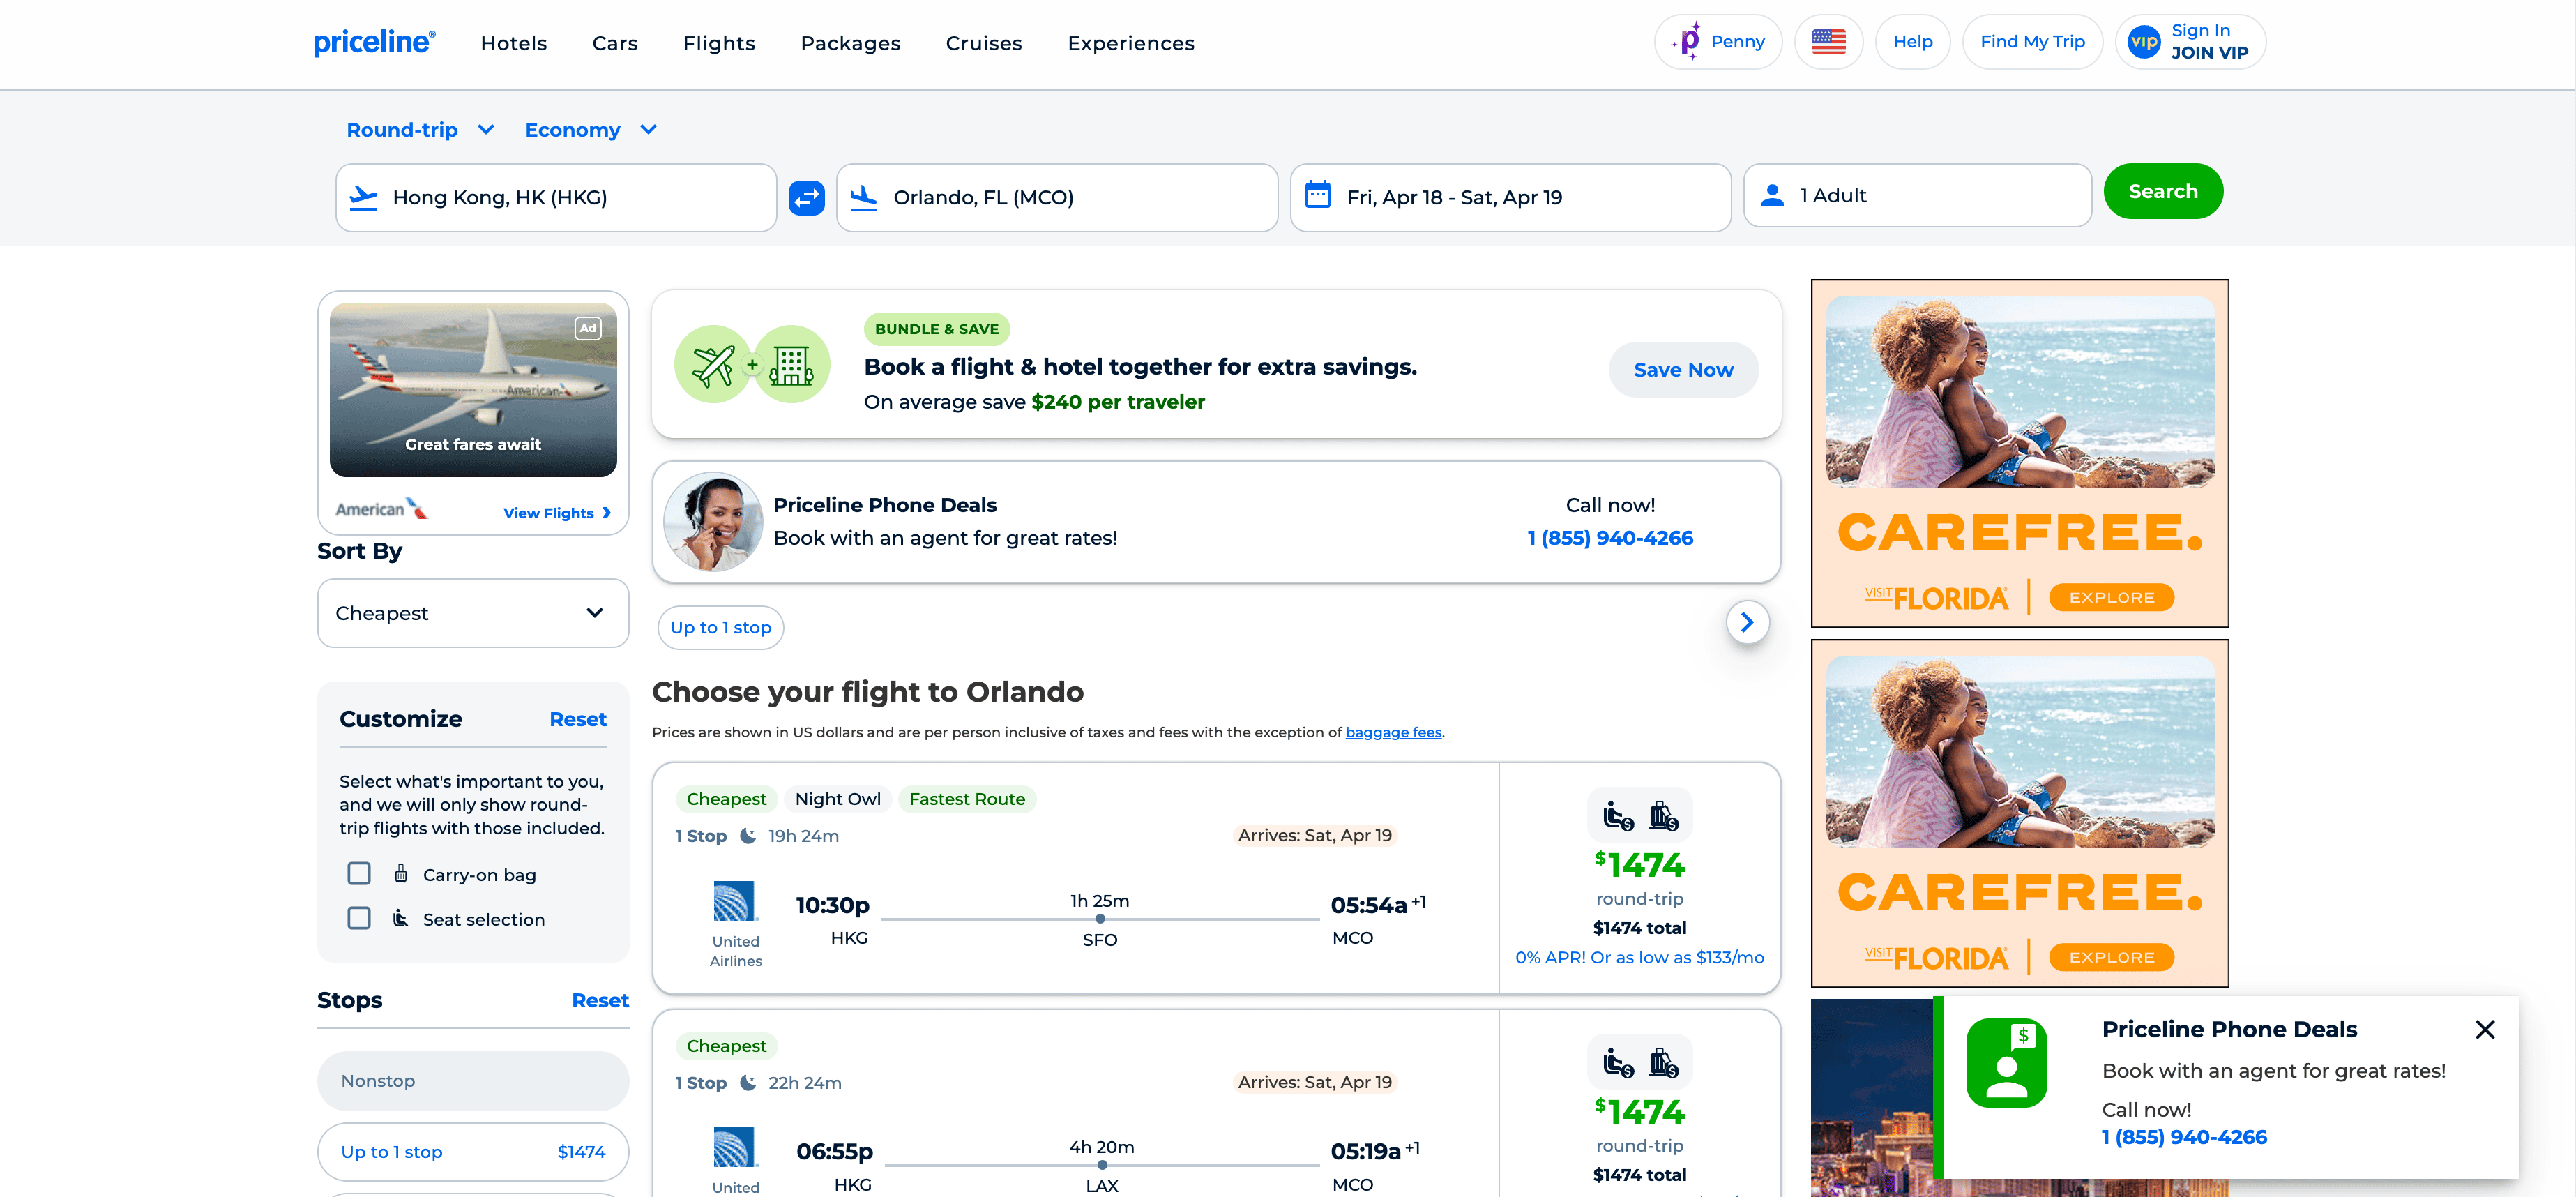Call 1 (855) 940-4266 in phone deals banner
This screenshot has width=2576, height=1197.
pos(1610,538)
